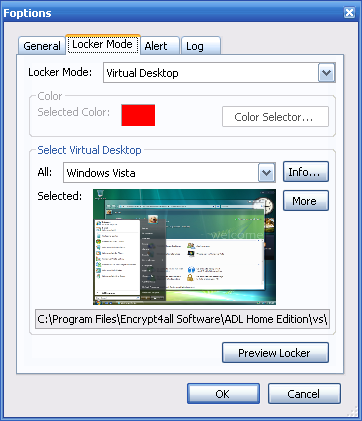Switch to the General tab
Screen dimensions: 362x421
(42, 46)
